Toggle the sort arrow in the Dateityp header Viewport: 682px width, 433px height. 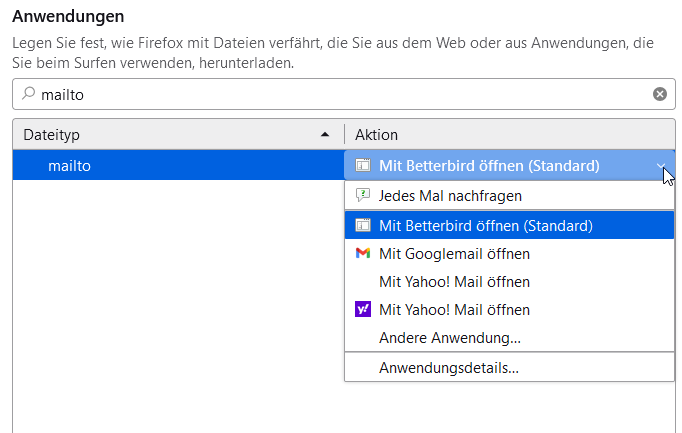(324, 134)
